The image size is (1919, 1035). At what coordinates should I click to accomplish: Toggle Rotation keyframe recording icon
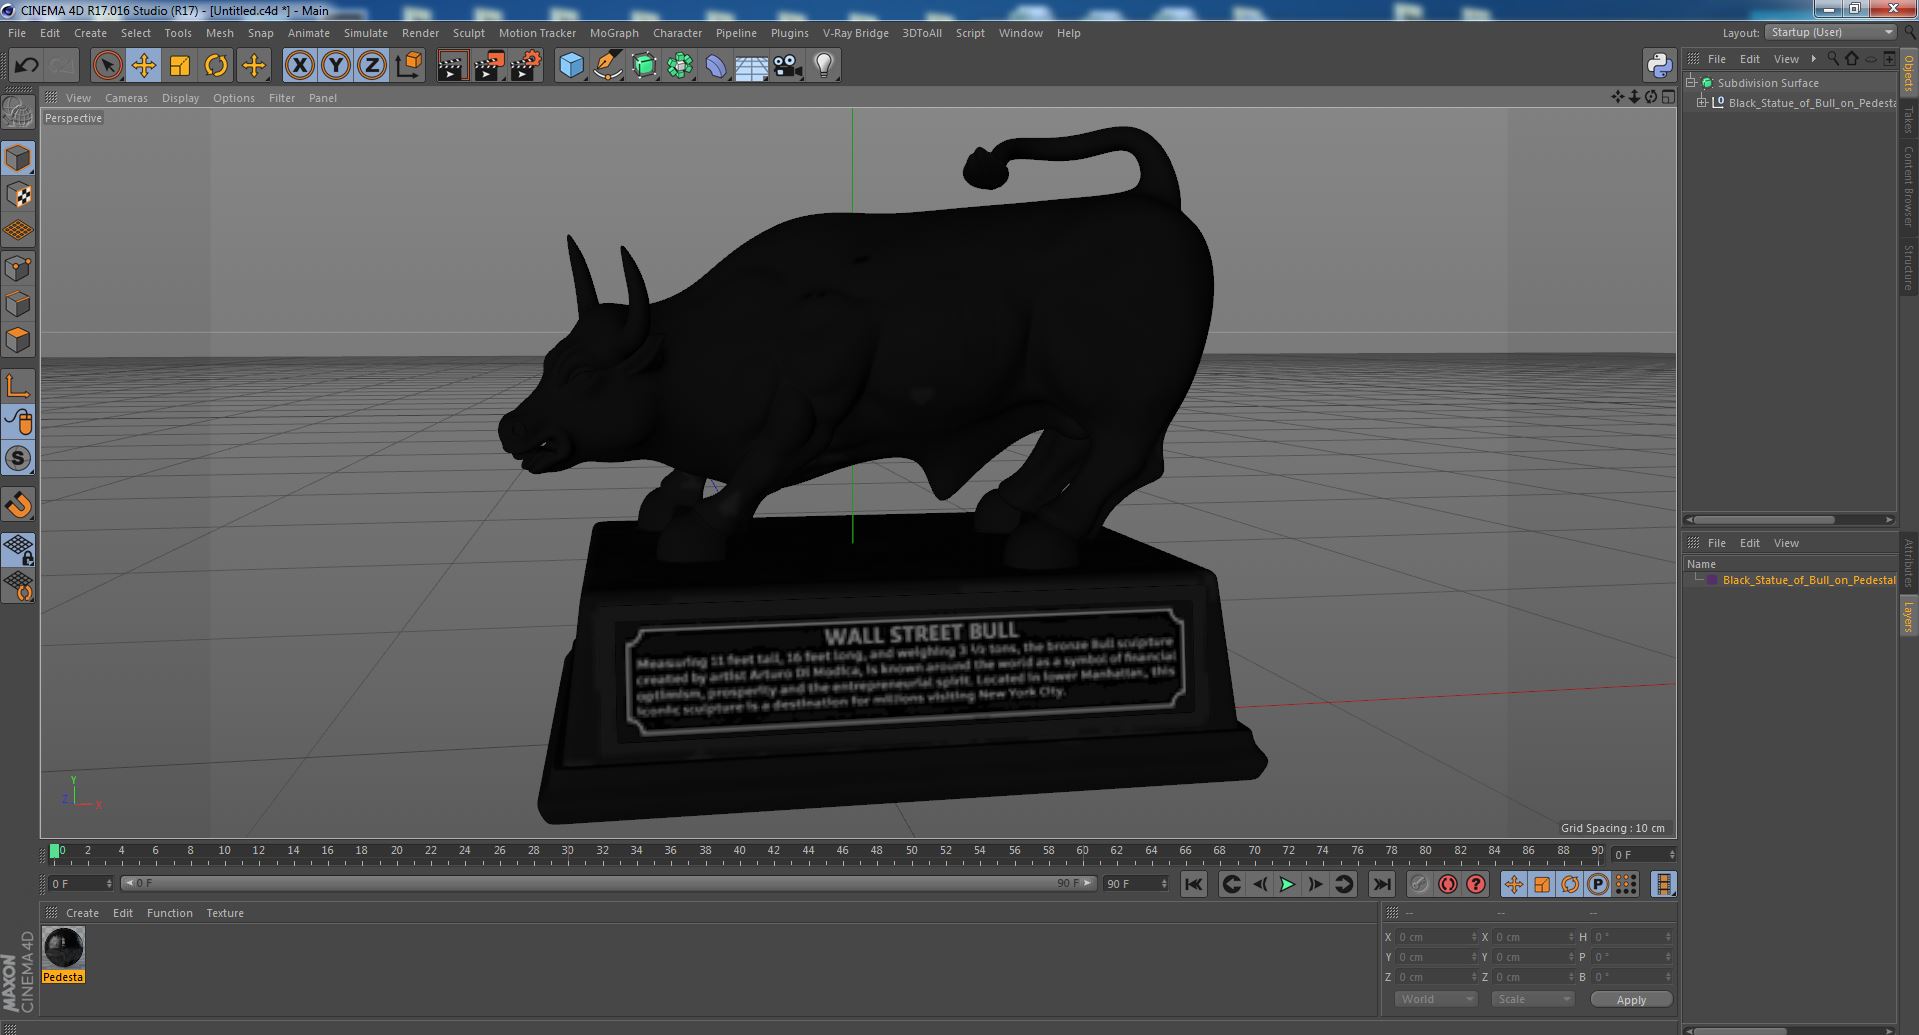[x=1569, y=884]
